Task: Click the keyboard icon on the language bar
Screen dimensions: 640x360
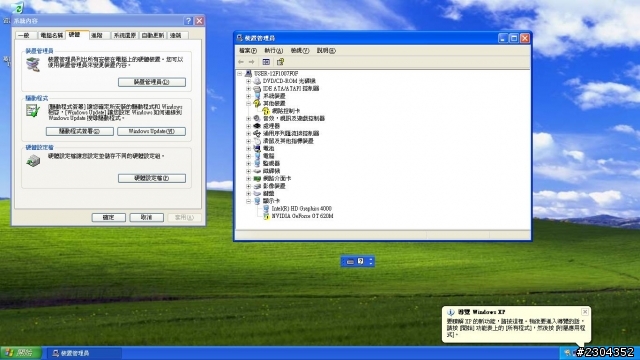Action: (350, 261)
